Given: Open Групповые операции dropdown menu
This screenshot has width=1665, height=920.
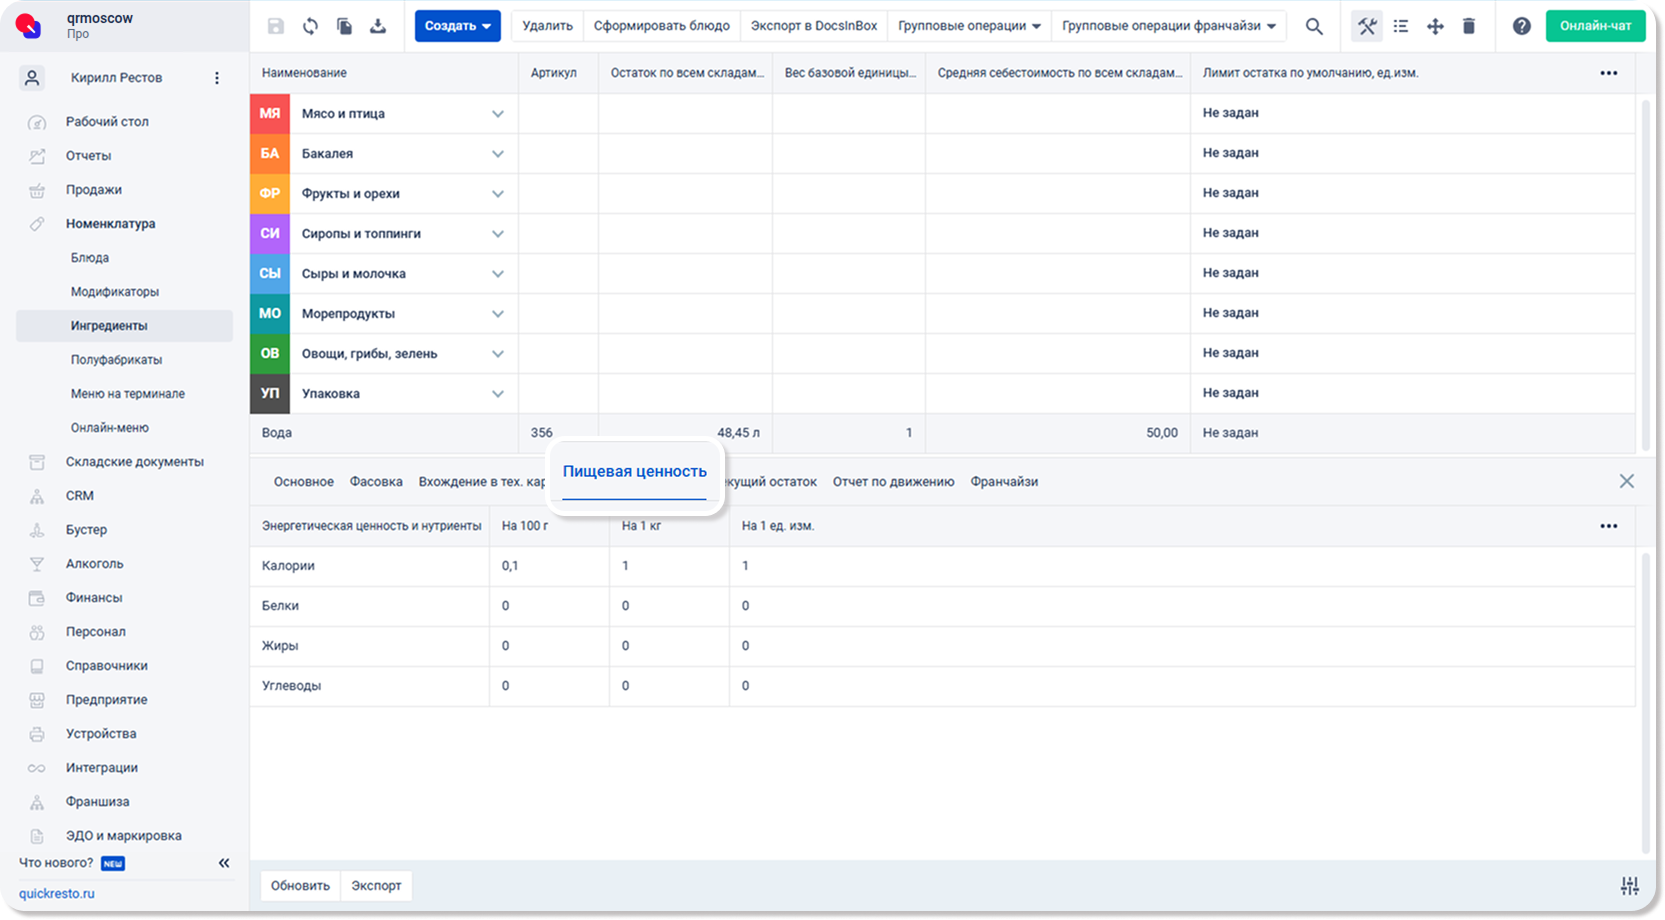Looking at the screenshot, I should point(969,26).
